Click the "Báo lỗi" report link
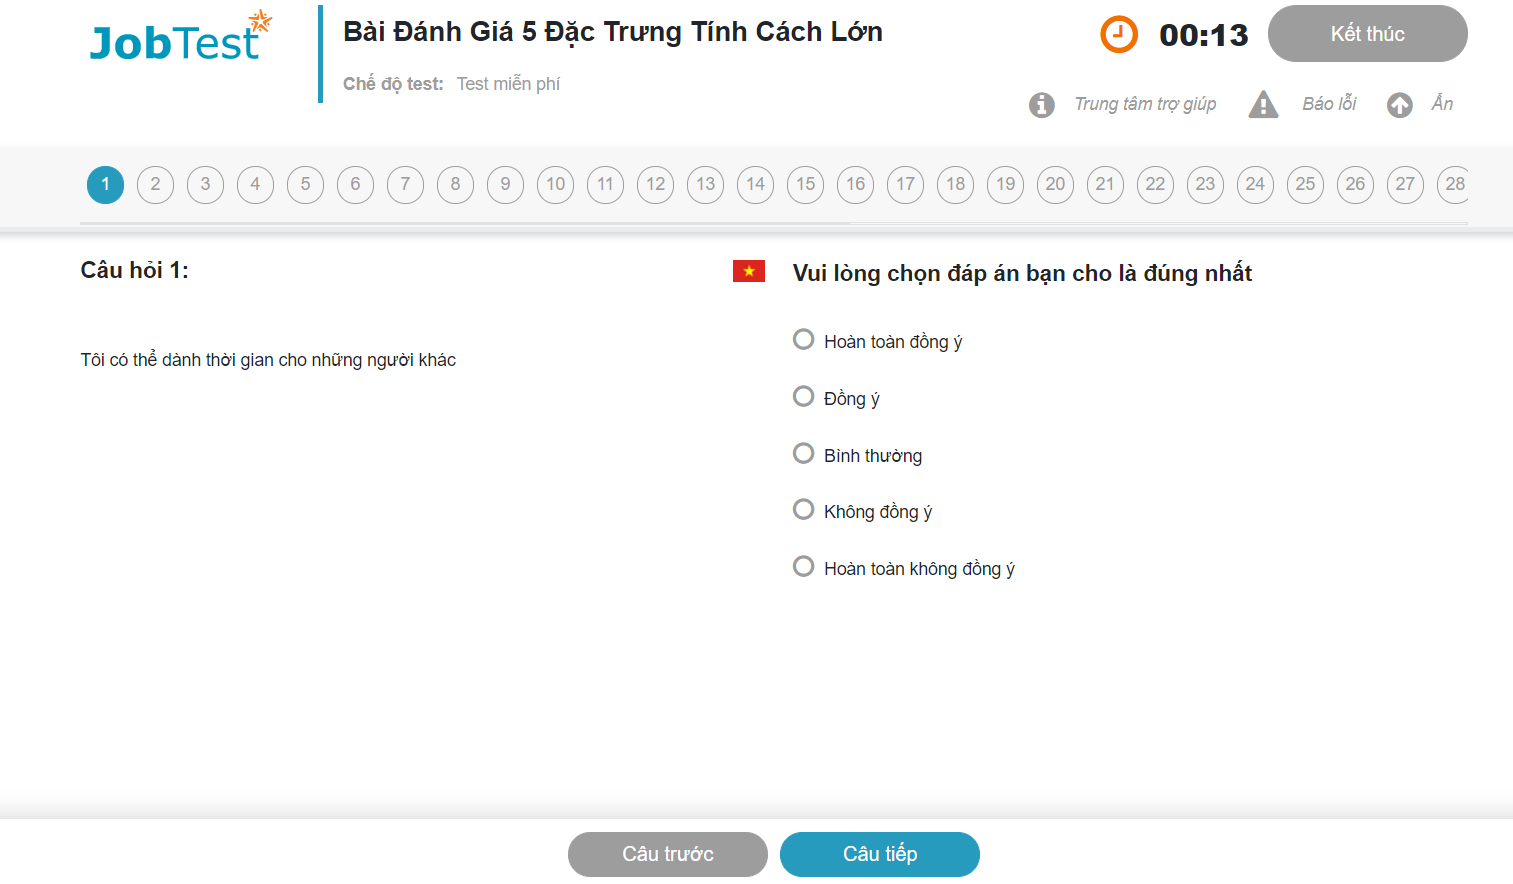This screenshot has width=1513, height=884. click(x=1329, y=104)
